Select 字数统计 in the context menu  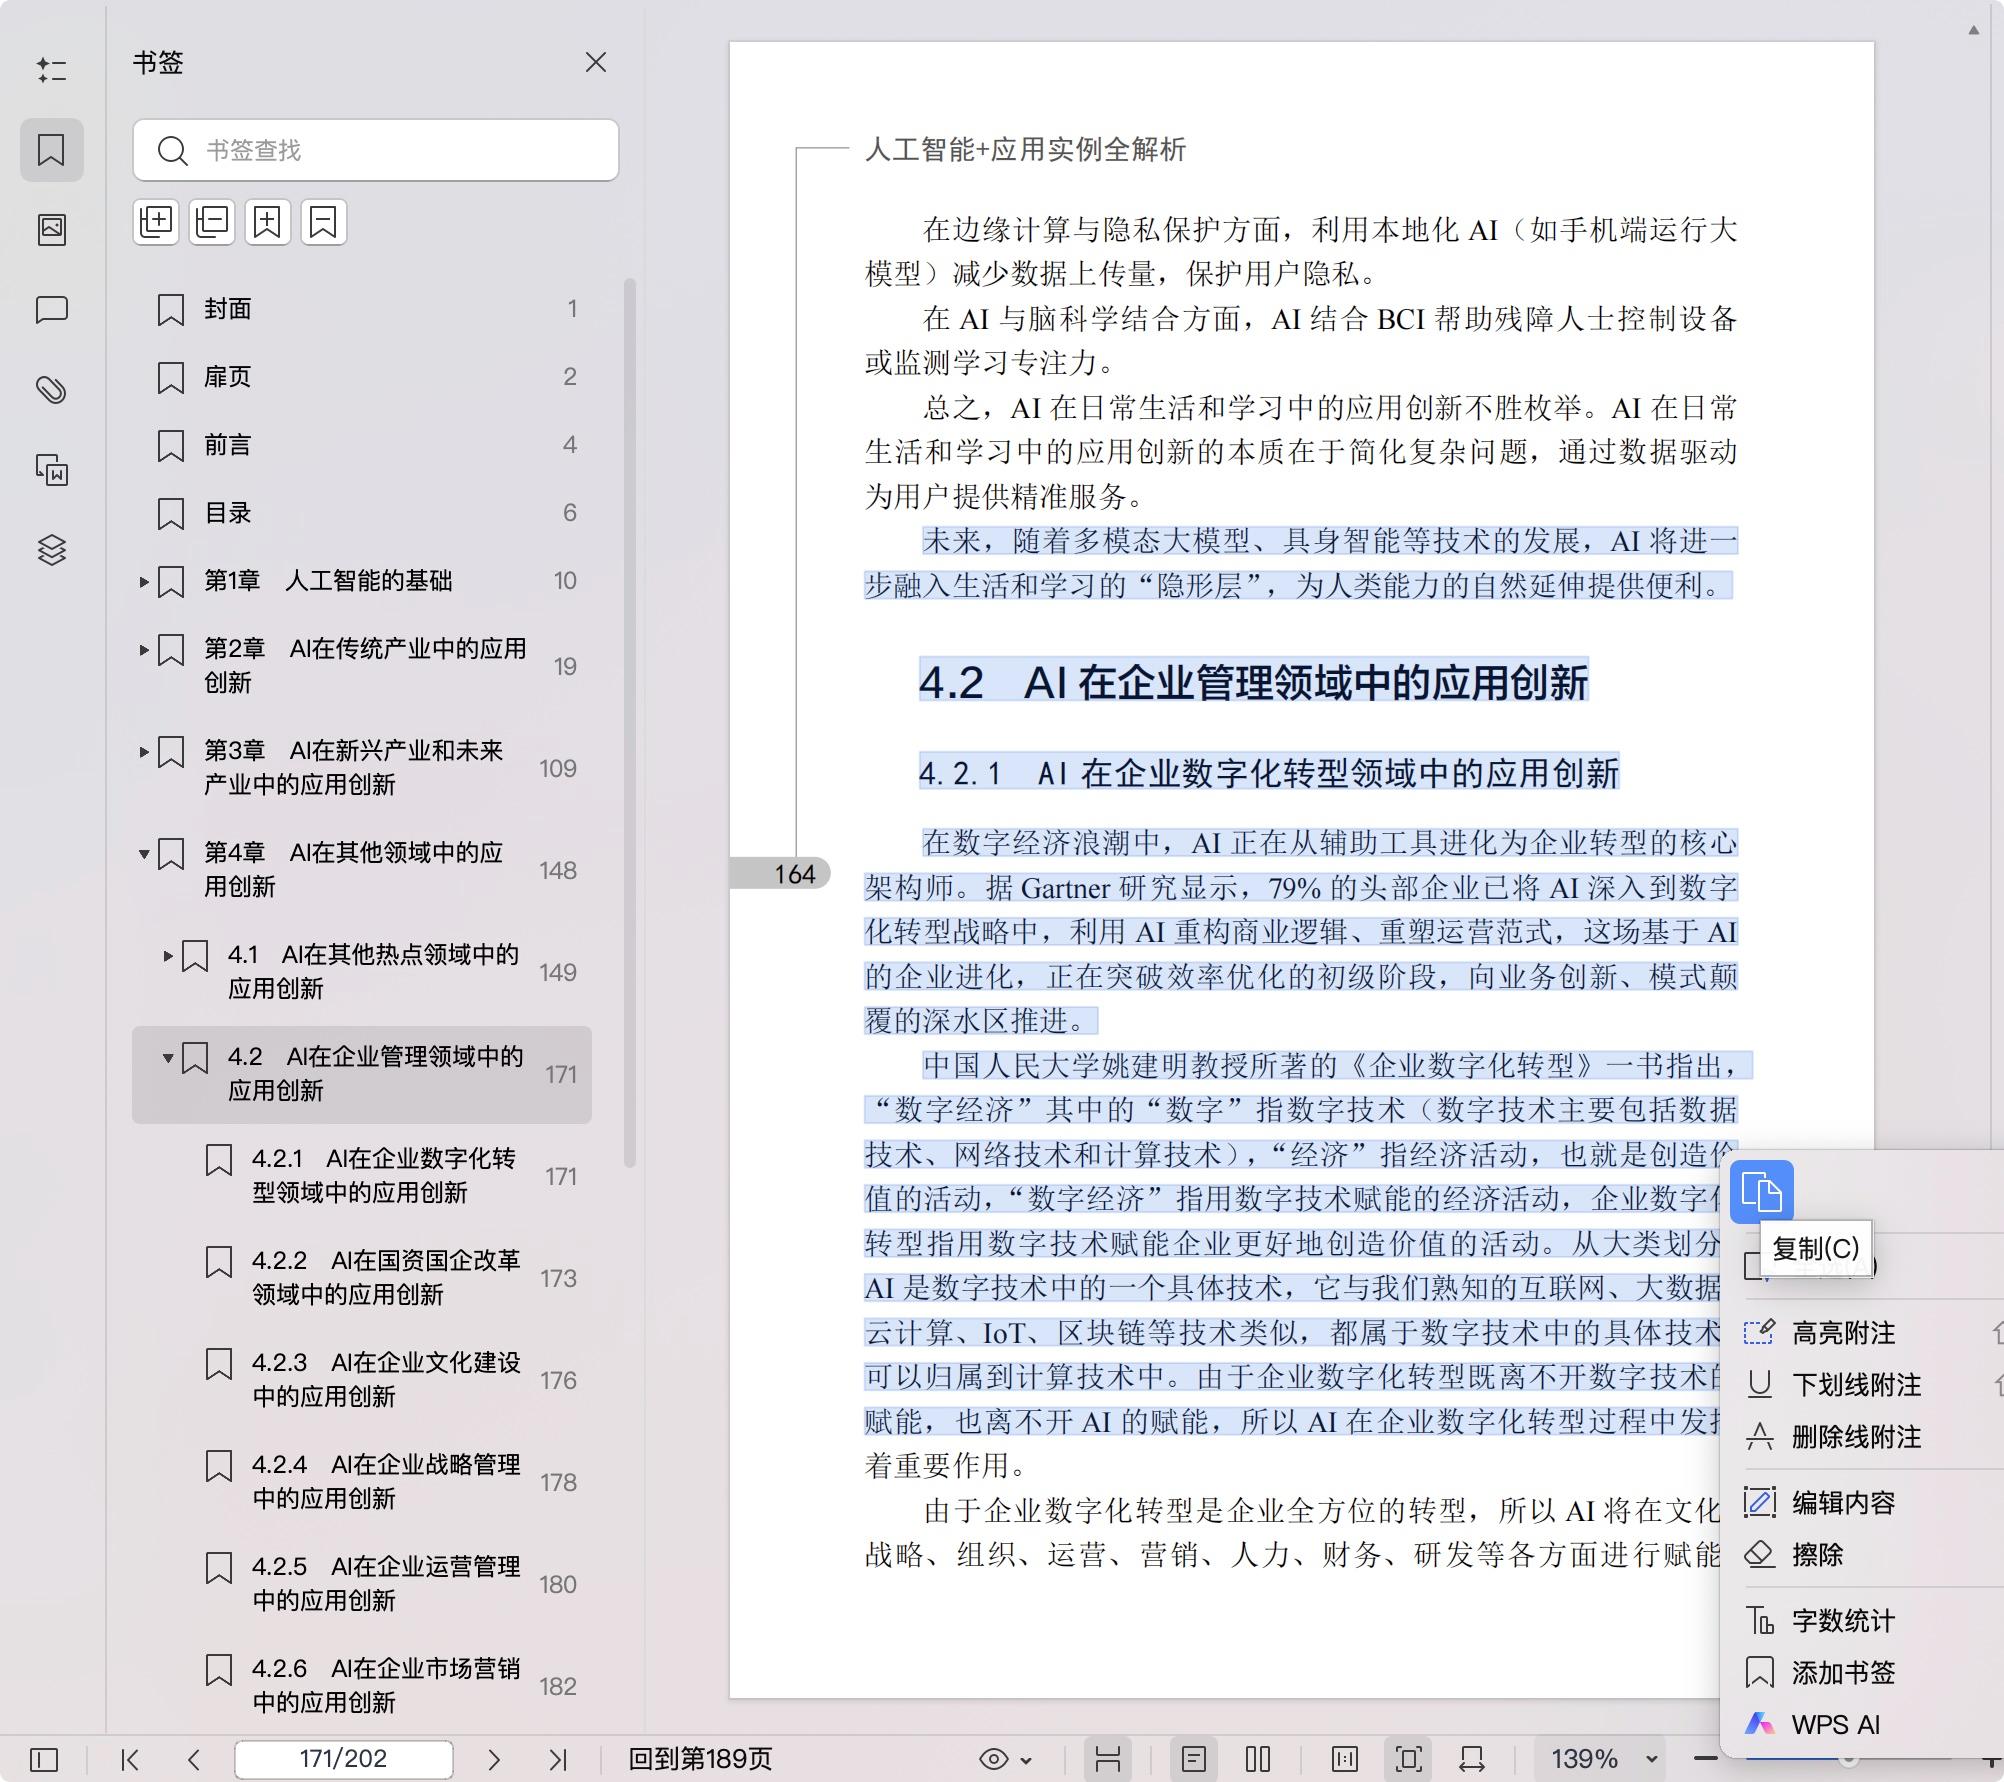tap(1842, 1621)
